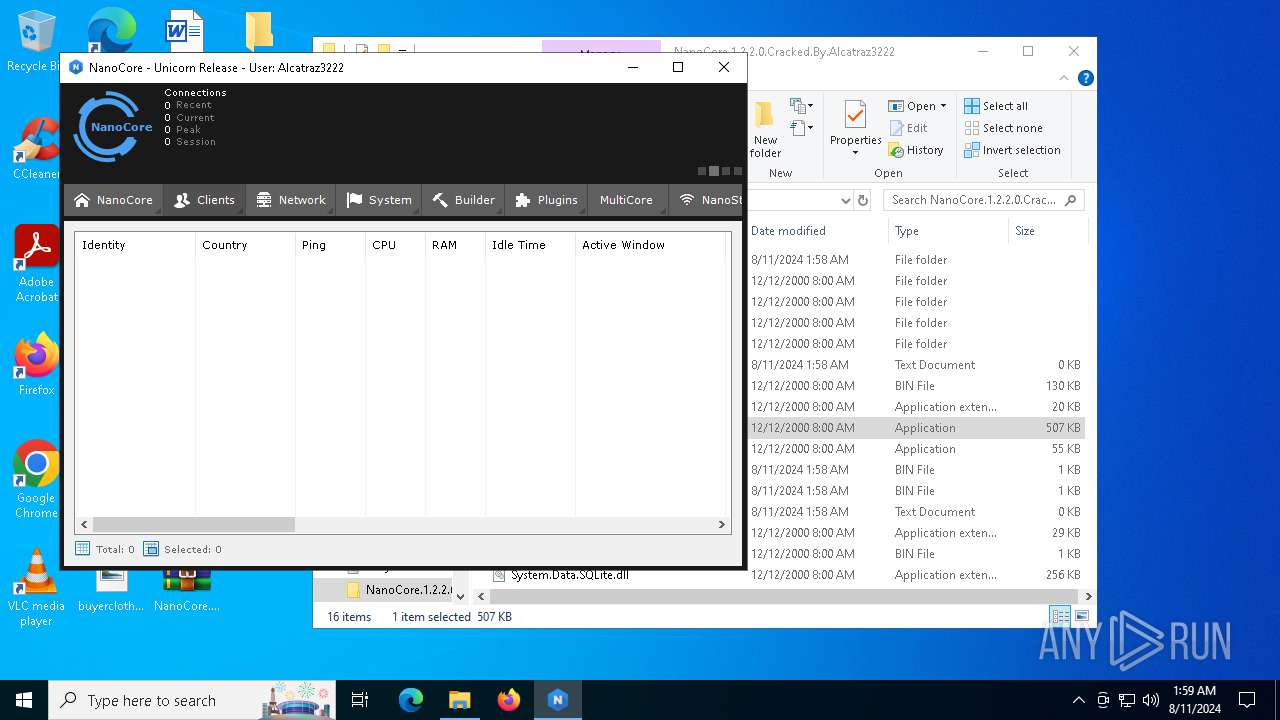Expand the address bar history dropdown
The width and height of the screenshot is (1280, 720).
tap(845, 200)
